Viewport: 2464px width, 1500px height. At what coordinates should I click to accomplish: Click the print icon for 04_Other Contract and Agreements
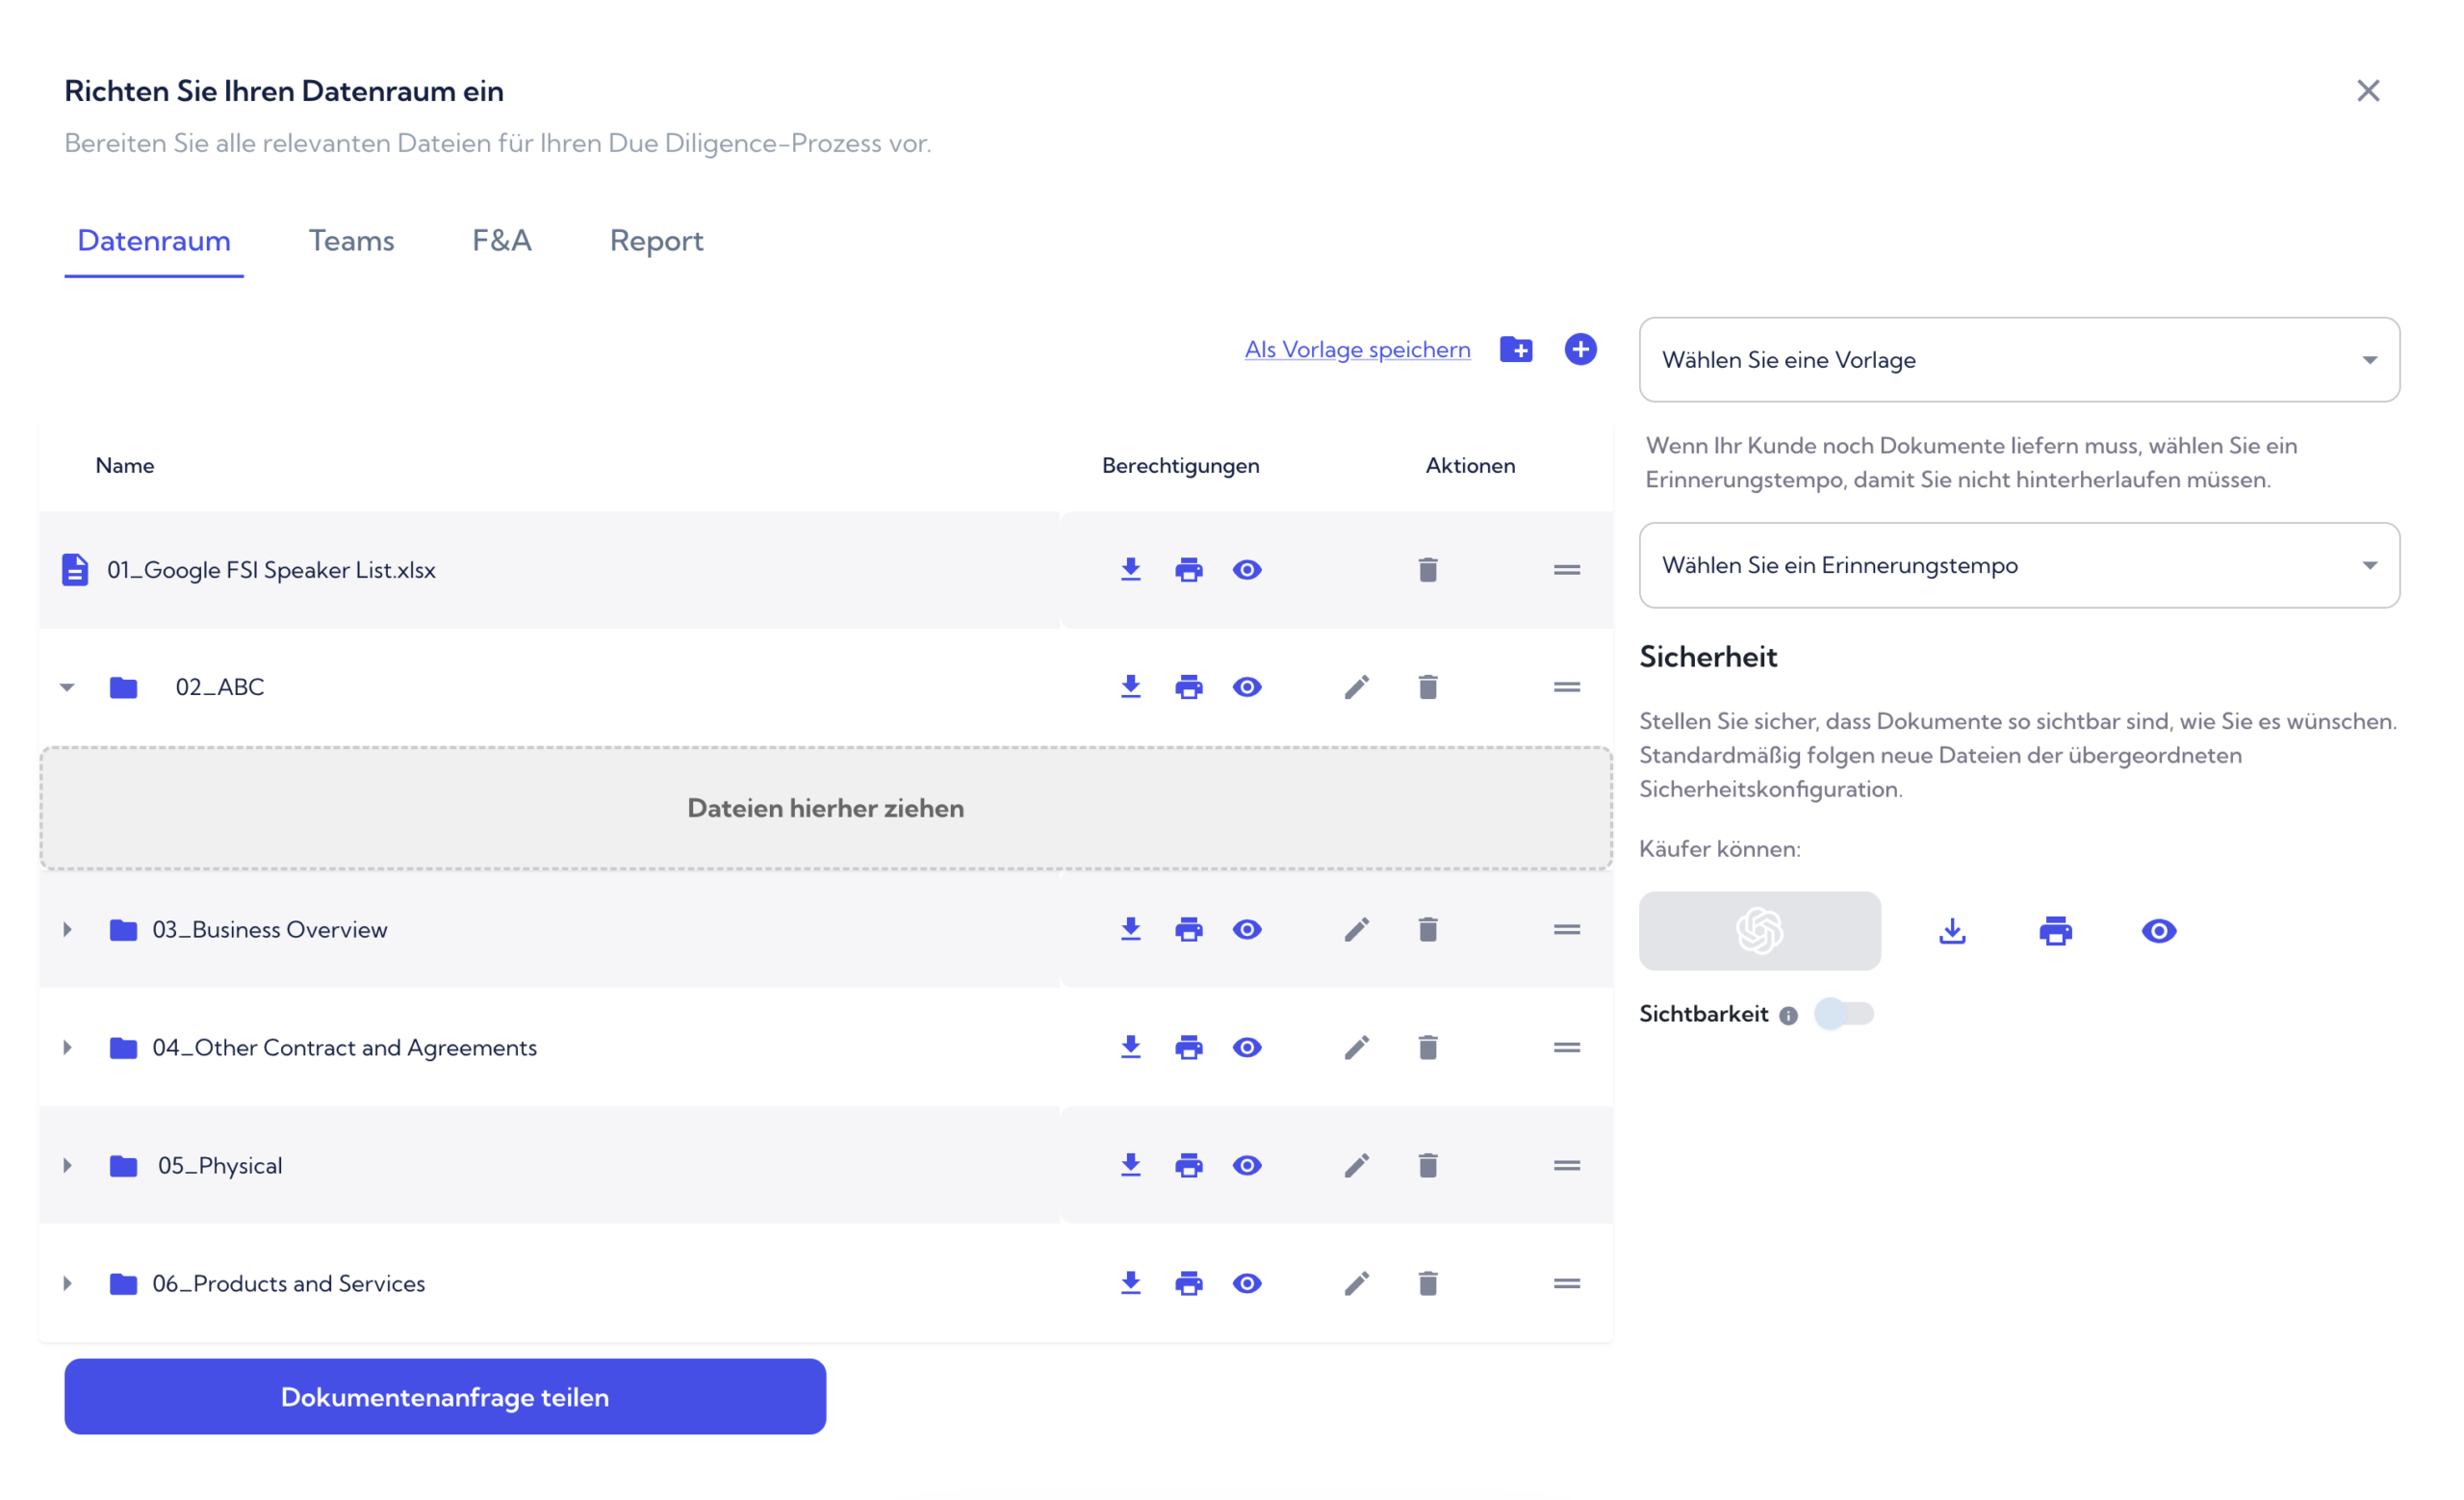coord(1190,1046)
